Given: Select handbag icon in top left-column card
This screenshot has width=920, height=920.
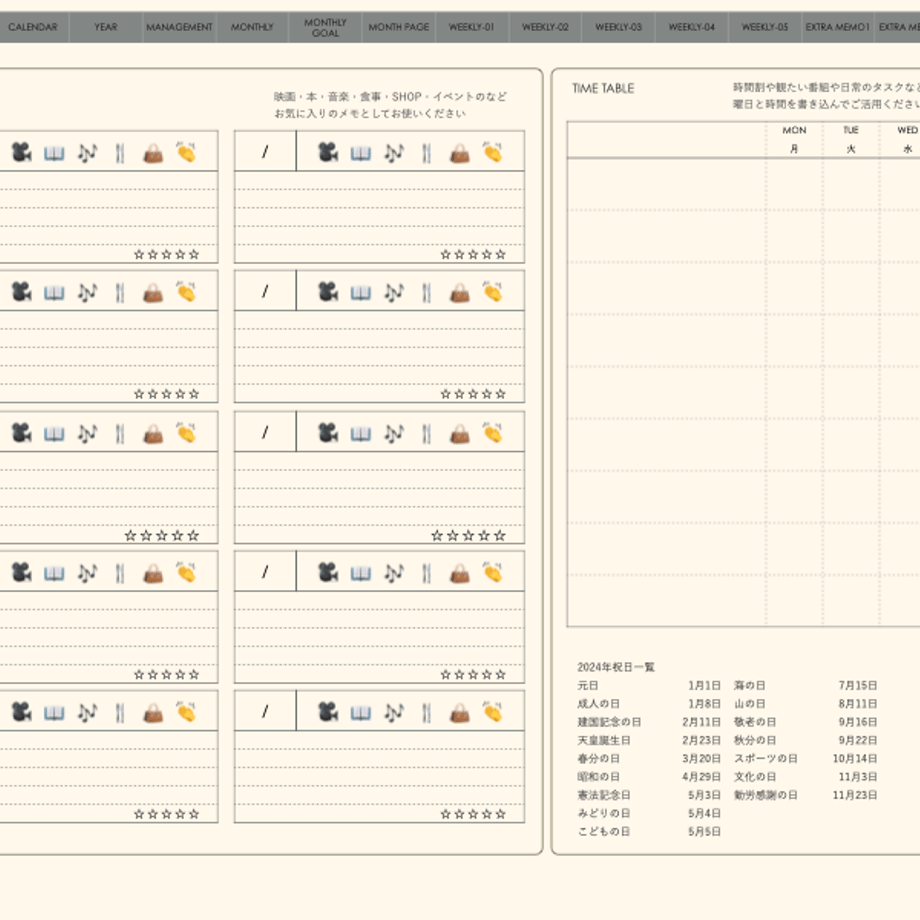Looking at the screenshot, I should 154,153.
